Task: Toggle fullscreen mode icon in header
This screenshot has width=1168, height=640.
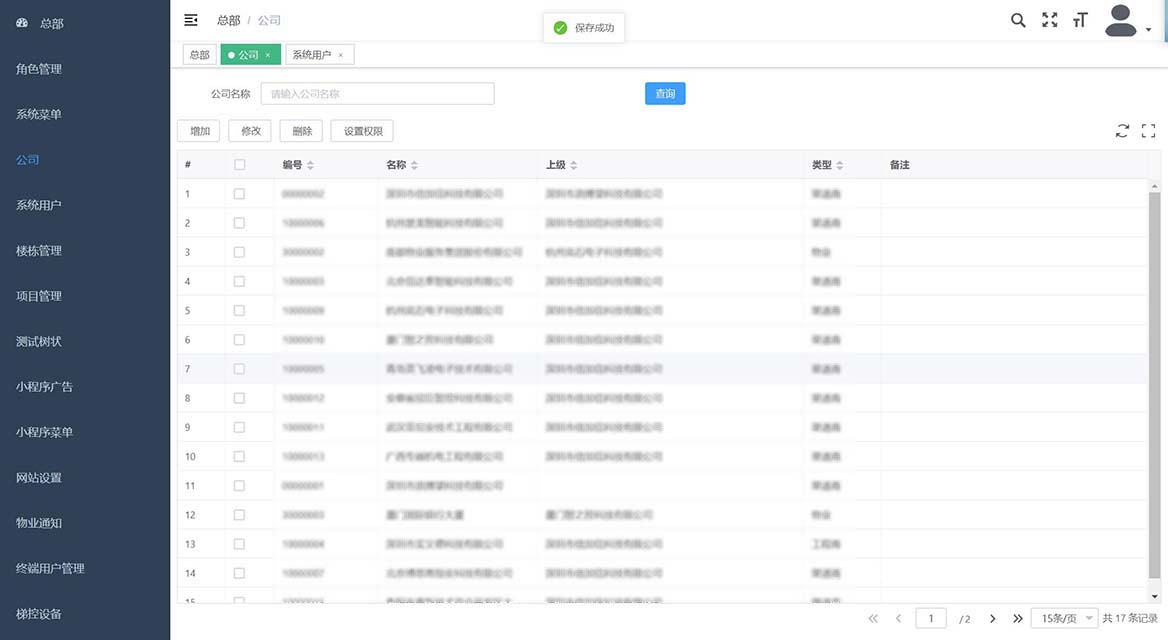Action: click(1049, 20)
